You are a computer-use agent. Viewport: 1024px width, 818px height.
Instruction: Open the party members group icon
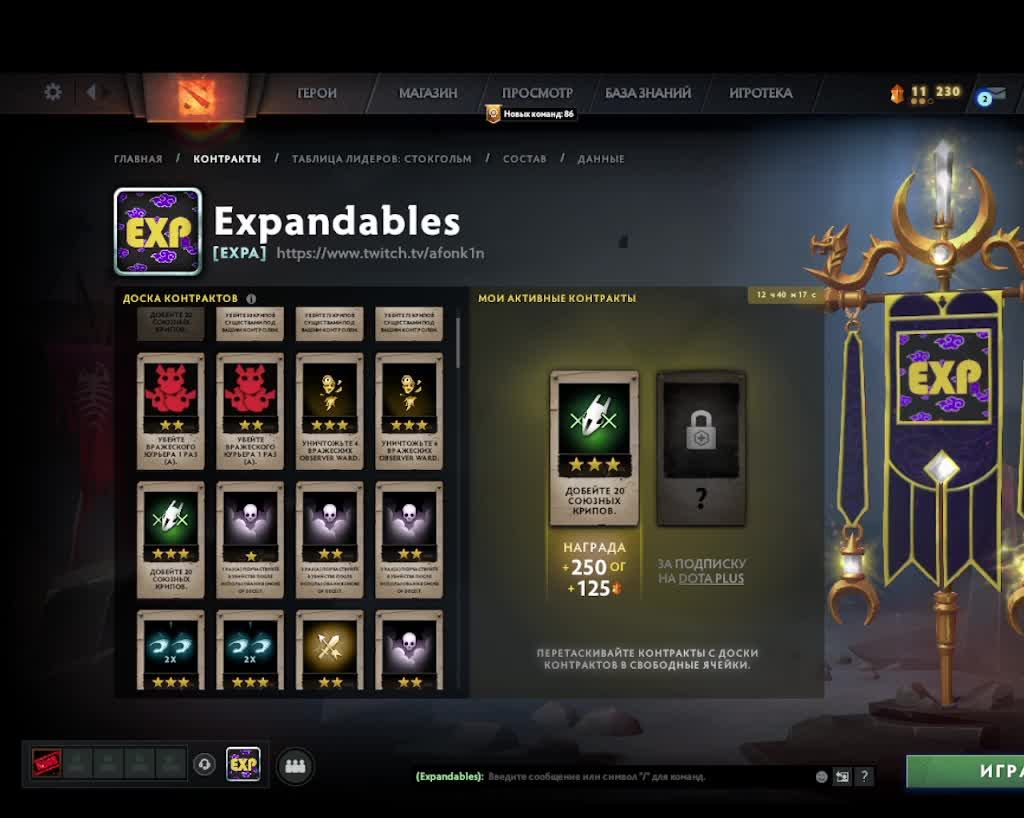[x=295, y=765]
